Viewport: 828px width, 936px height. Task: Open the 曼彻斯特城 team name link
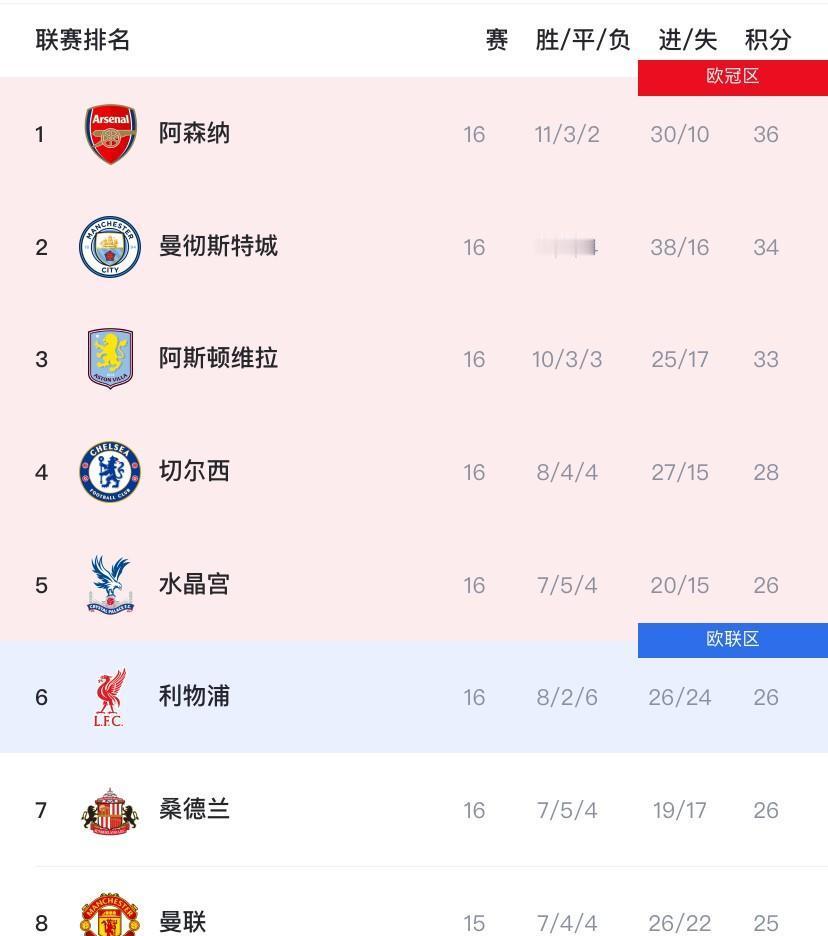pyautogui.click(x=218, y=246)
